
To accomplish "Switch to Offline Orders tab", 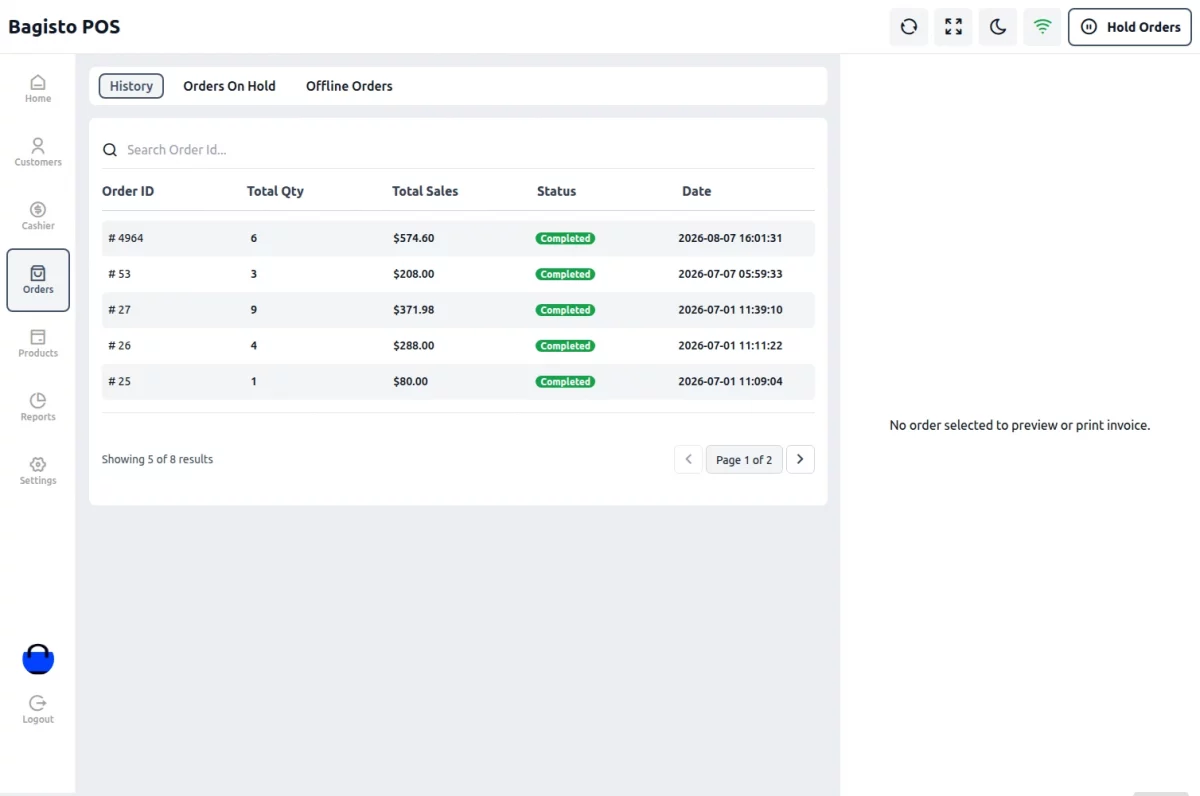I will pos(349,86).
